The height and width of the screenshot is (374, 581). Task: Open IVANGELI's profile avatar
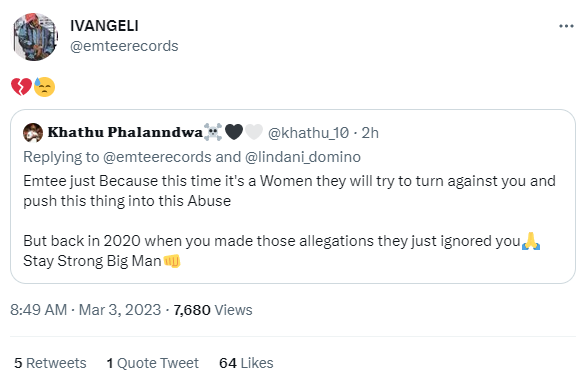tap(35, 36)
